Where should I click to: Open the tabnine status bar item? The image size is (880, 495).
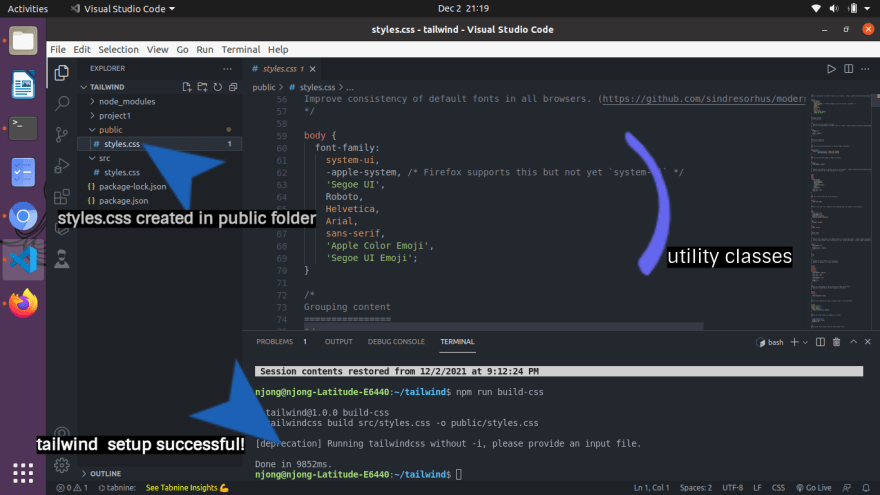point(117,488)
